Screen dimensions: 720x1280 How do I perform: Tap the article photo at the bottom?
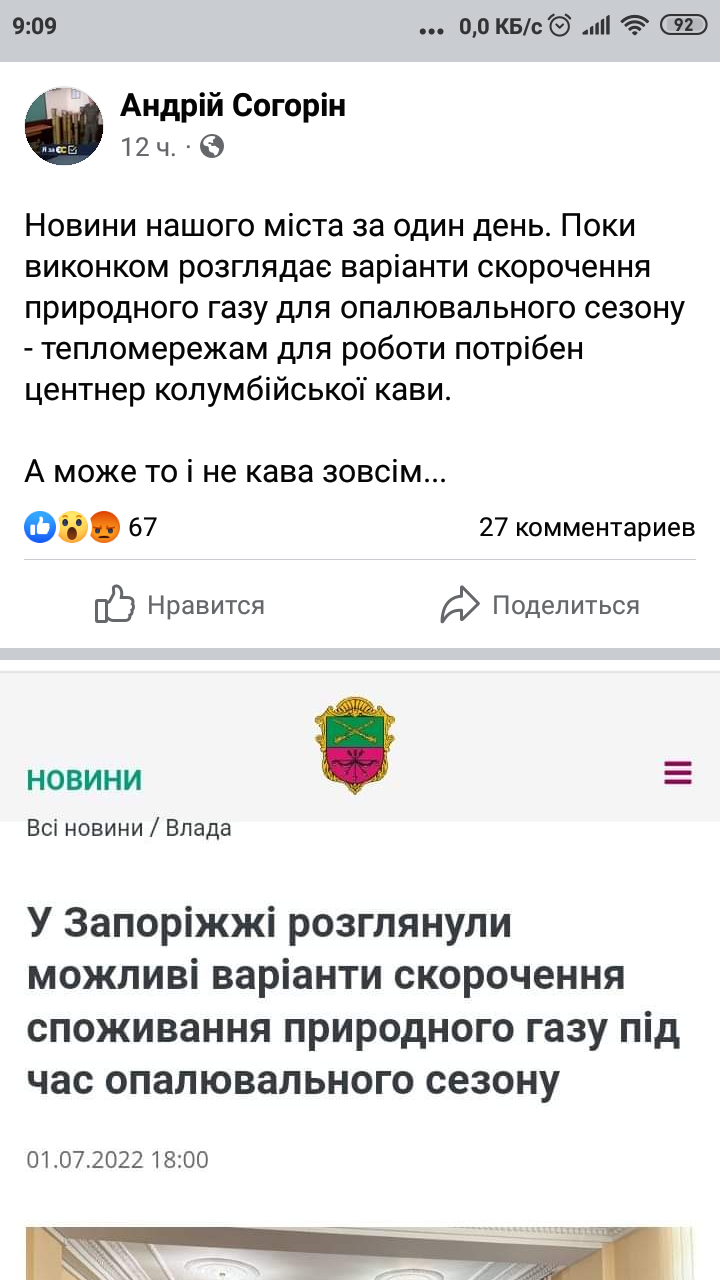360,1253
